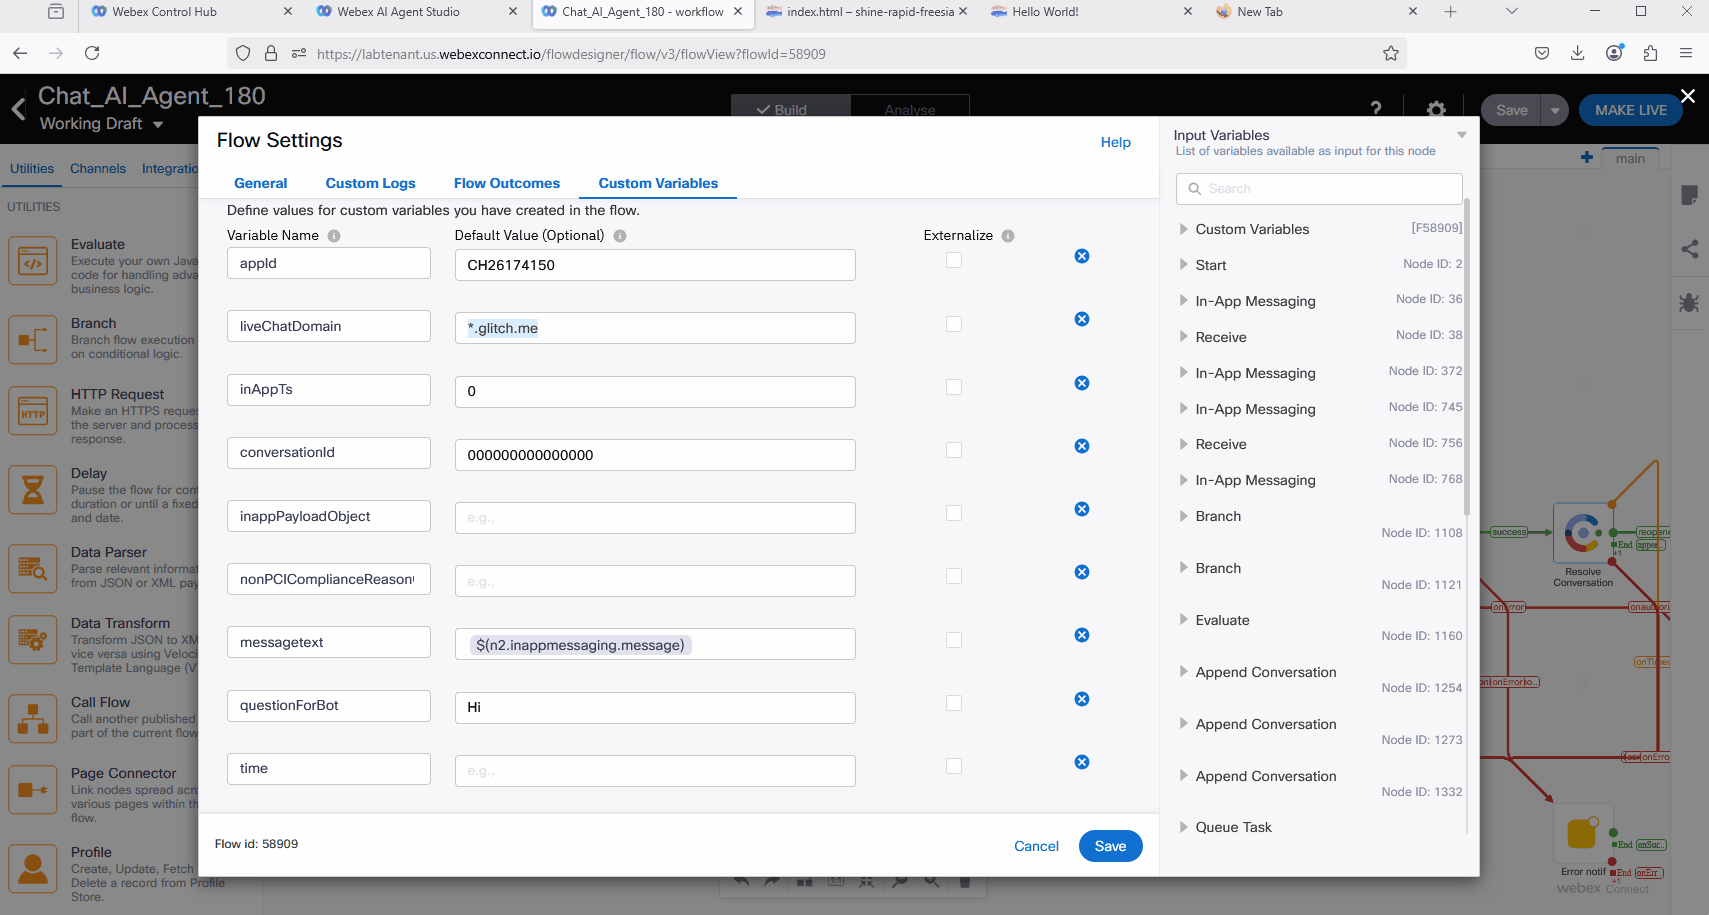
Task: Check Externalize for conversationId
Action: tap(954, 450)
